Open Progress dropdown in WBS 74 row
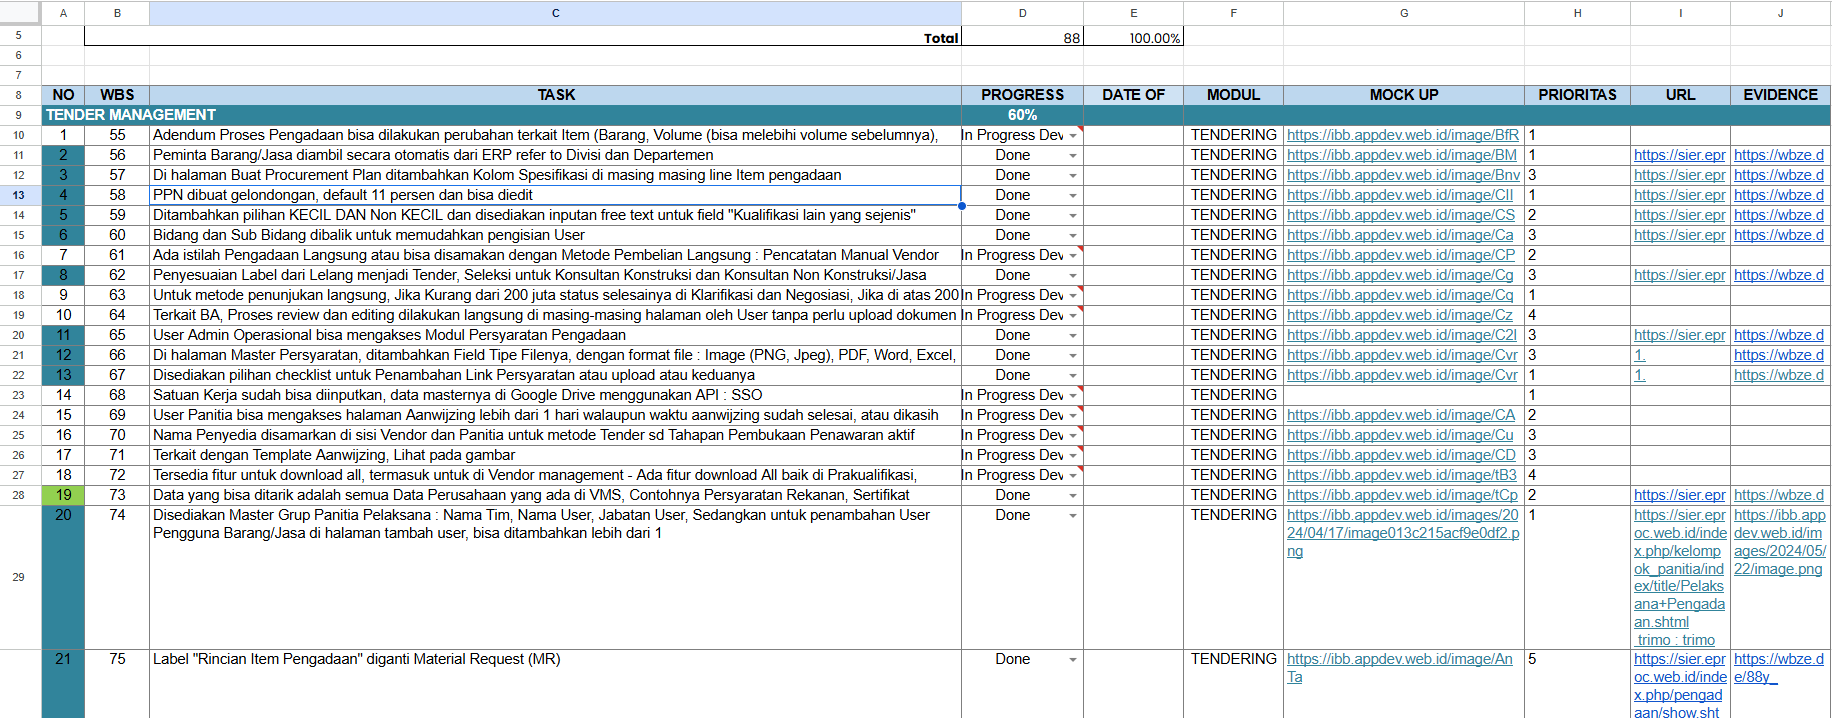The height and width of the screenshot is (718, 1832). click(x=1073, y=515)
